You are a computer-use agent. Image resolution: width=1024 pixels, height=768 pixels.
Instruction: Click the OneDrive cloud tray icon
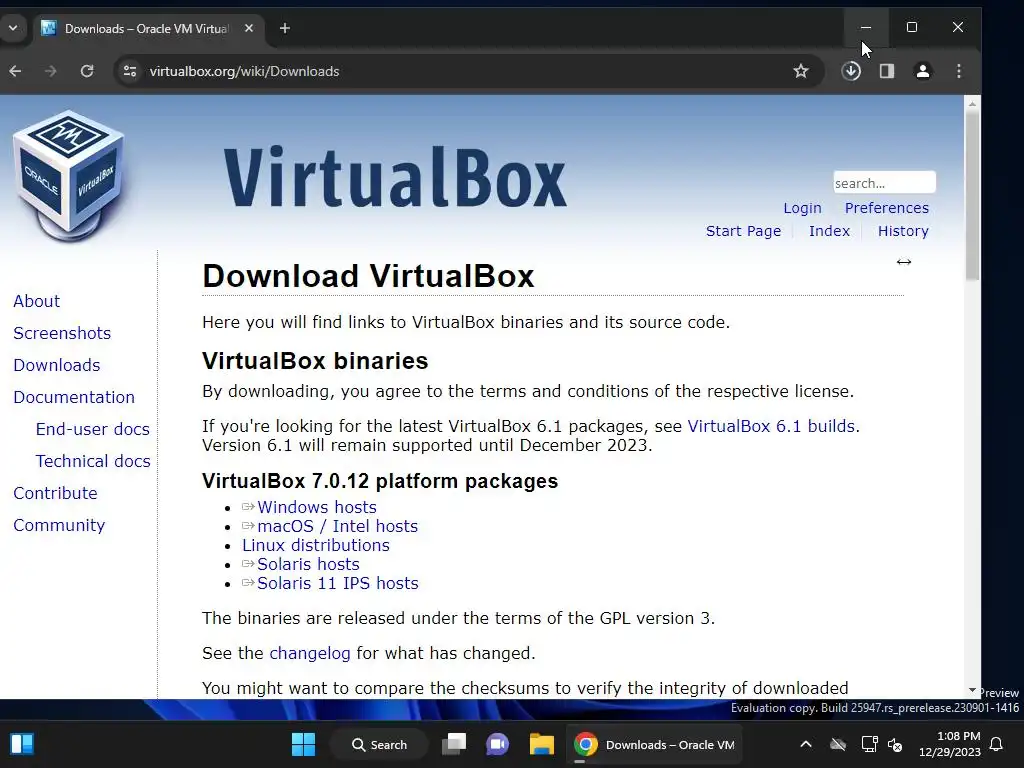(838, 744)
